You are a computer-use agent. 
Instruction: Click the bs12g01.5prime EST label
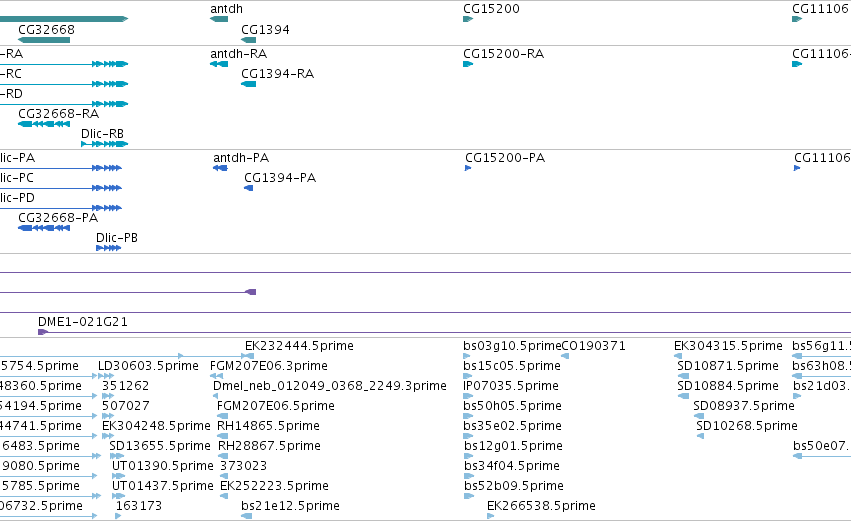pos(513,447)
